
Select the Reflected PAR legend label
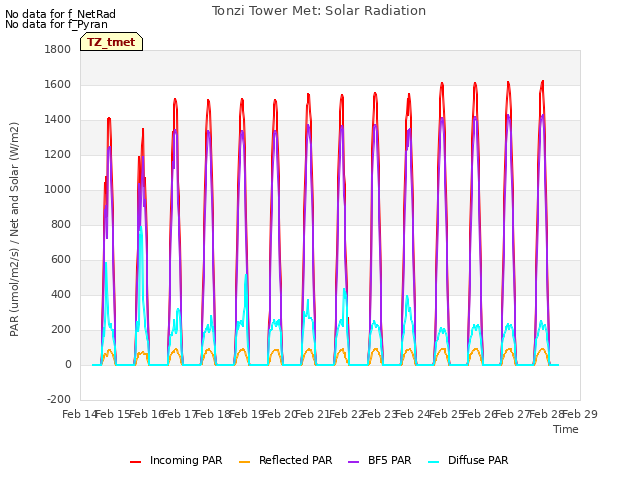coord(296,460)
